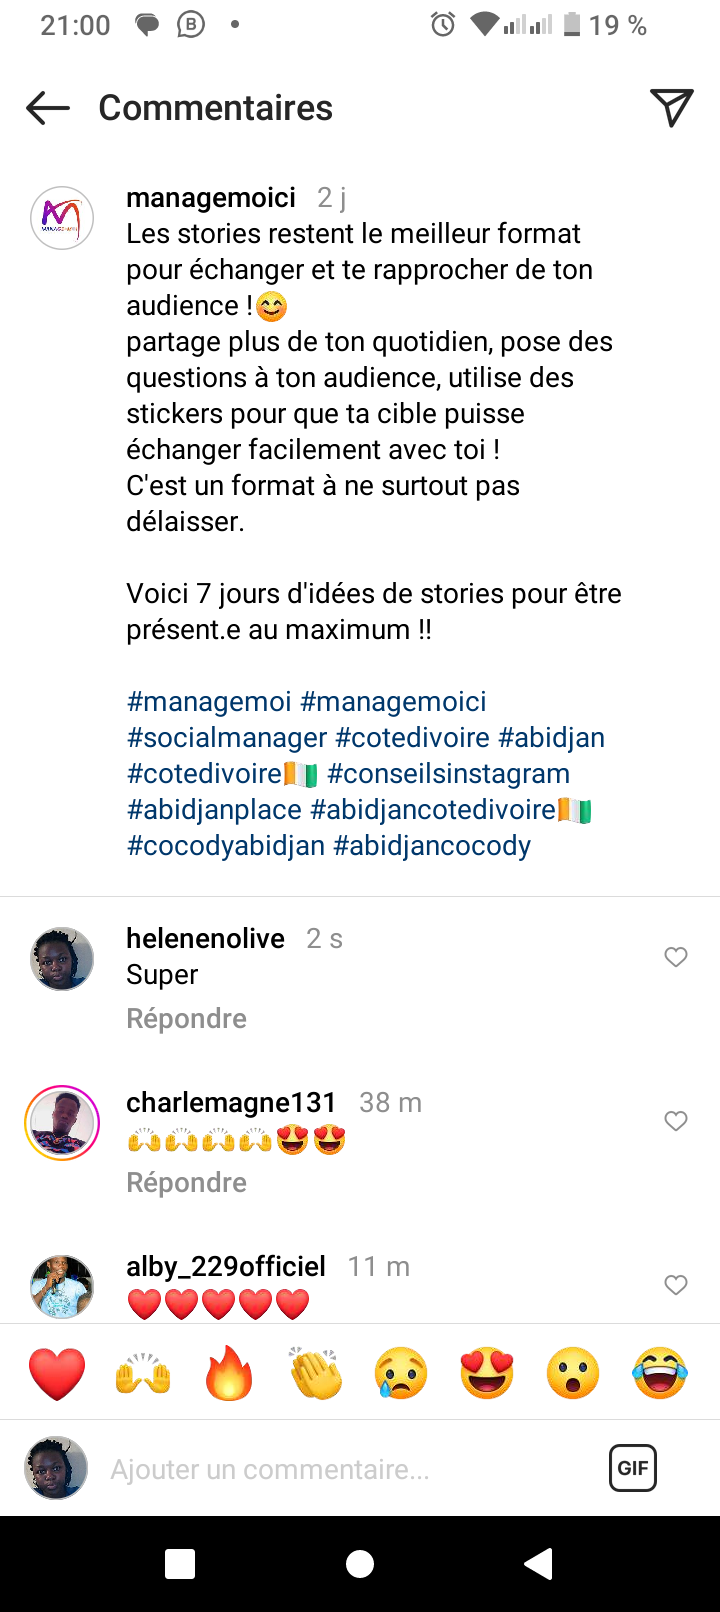Open the GIF picker button

coord(633,1468)
